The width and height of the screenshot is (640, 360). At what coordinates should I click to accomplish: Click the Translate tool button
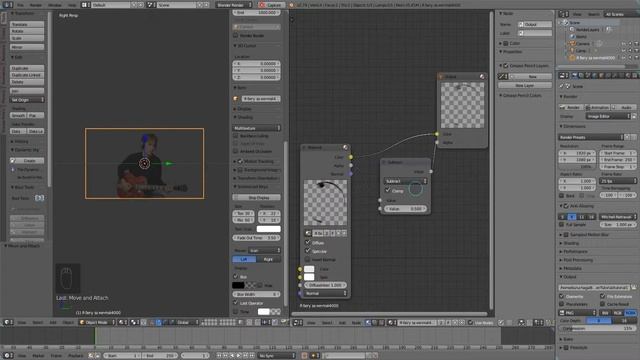pyautogui.click(x=27, y=24)
